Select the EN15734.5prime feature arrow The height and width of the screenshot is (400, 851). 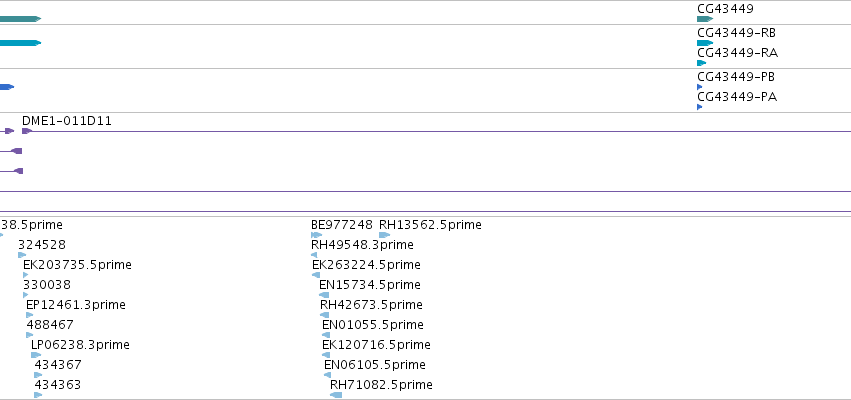[324, 295]
